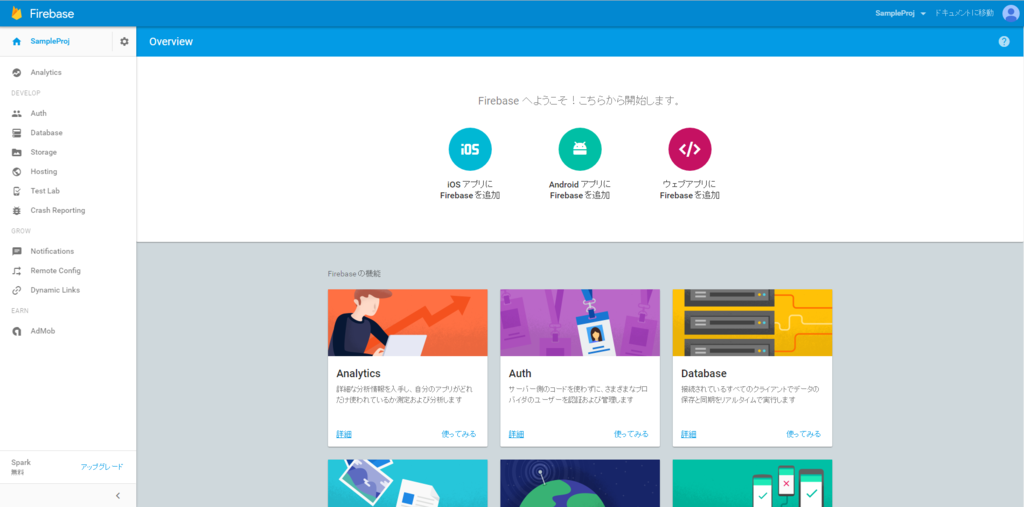
Task: Click the card image with three phones
Action: click(752, 483)
